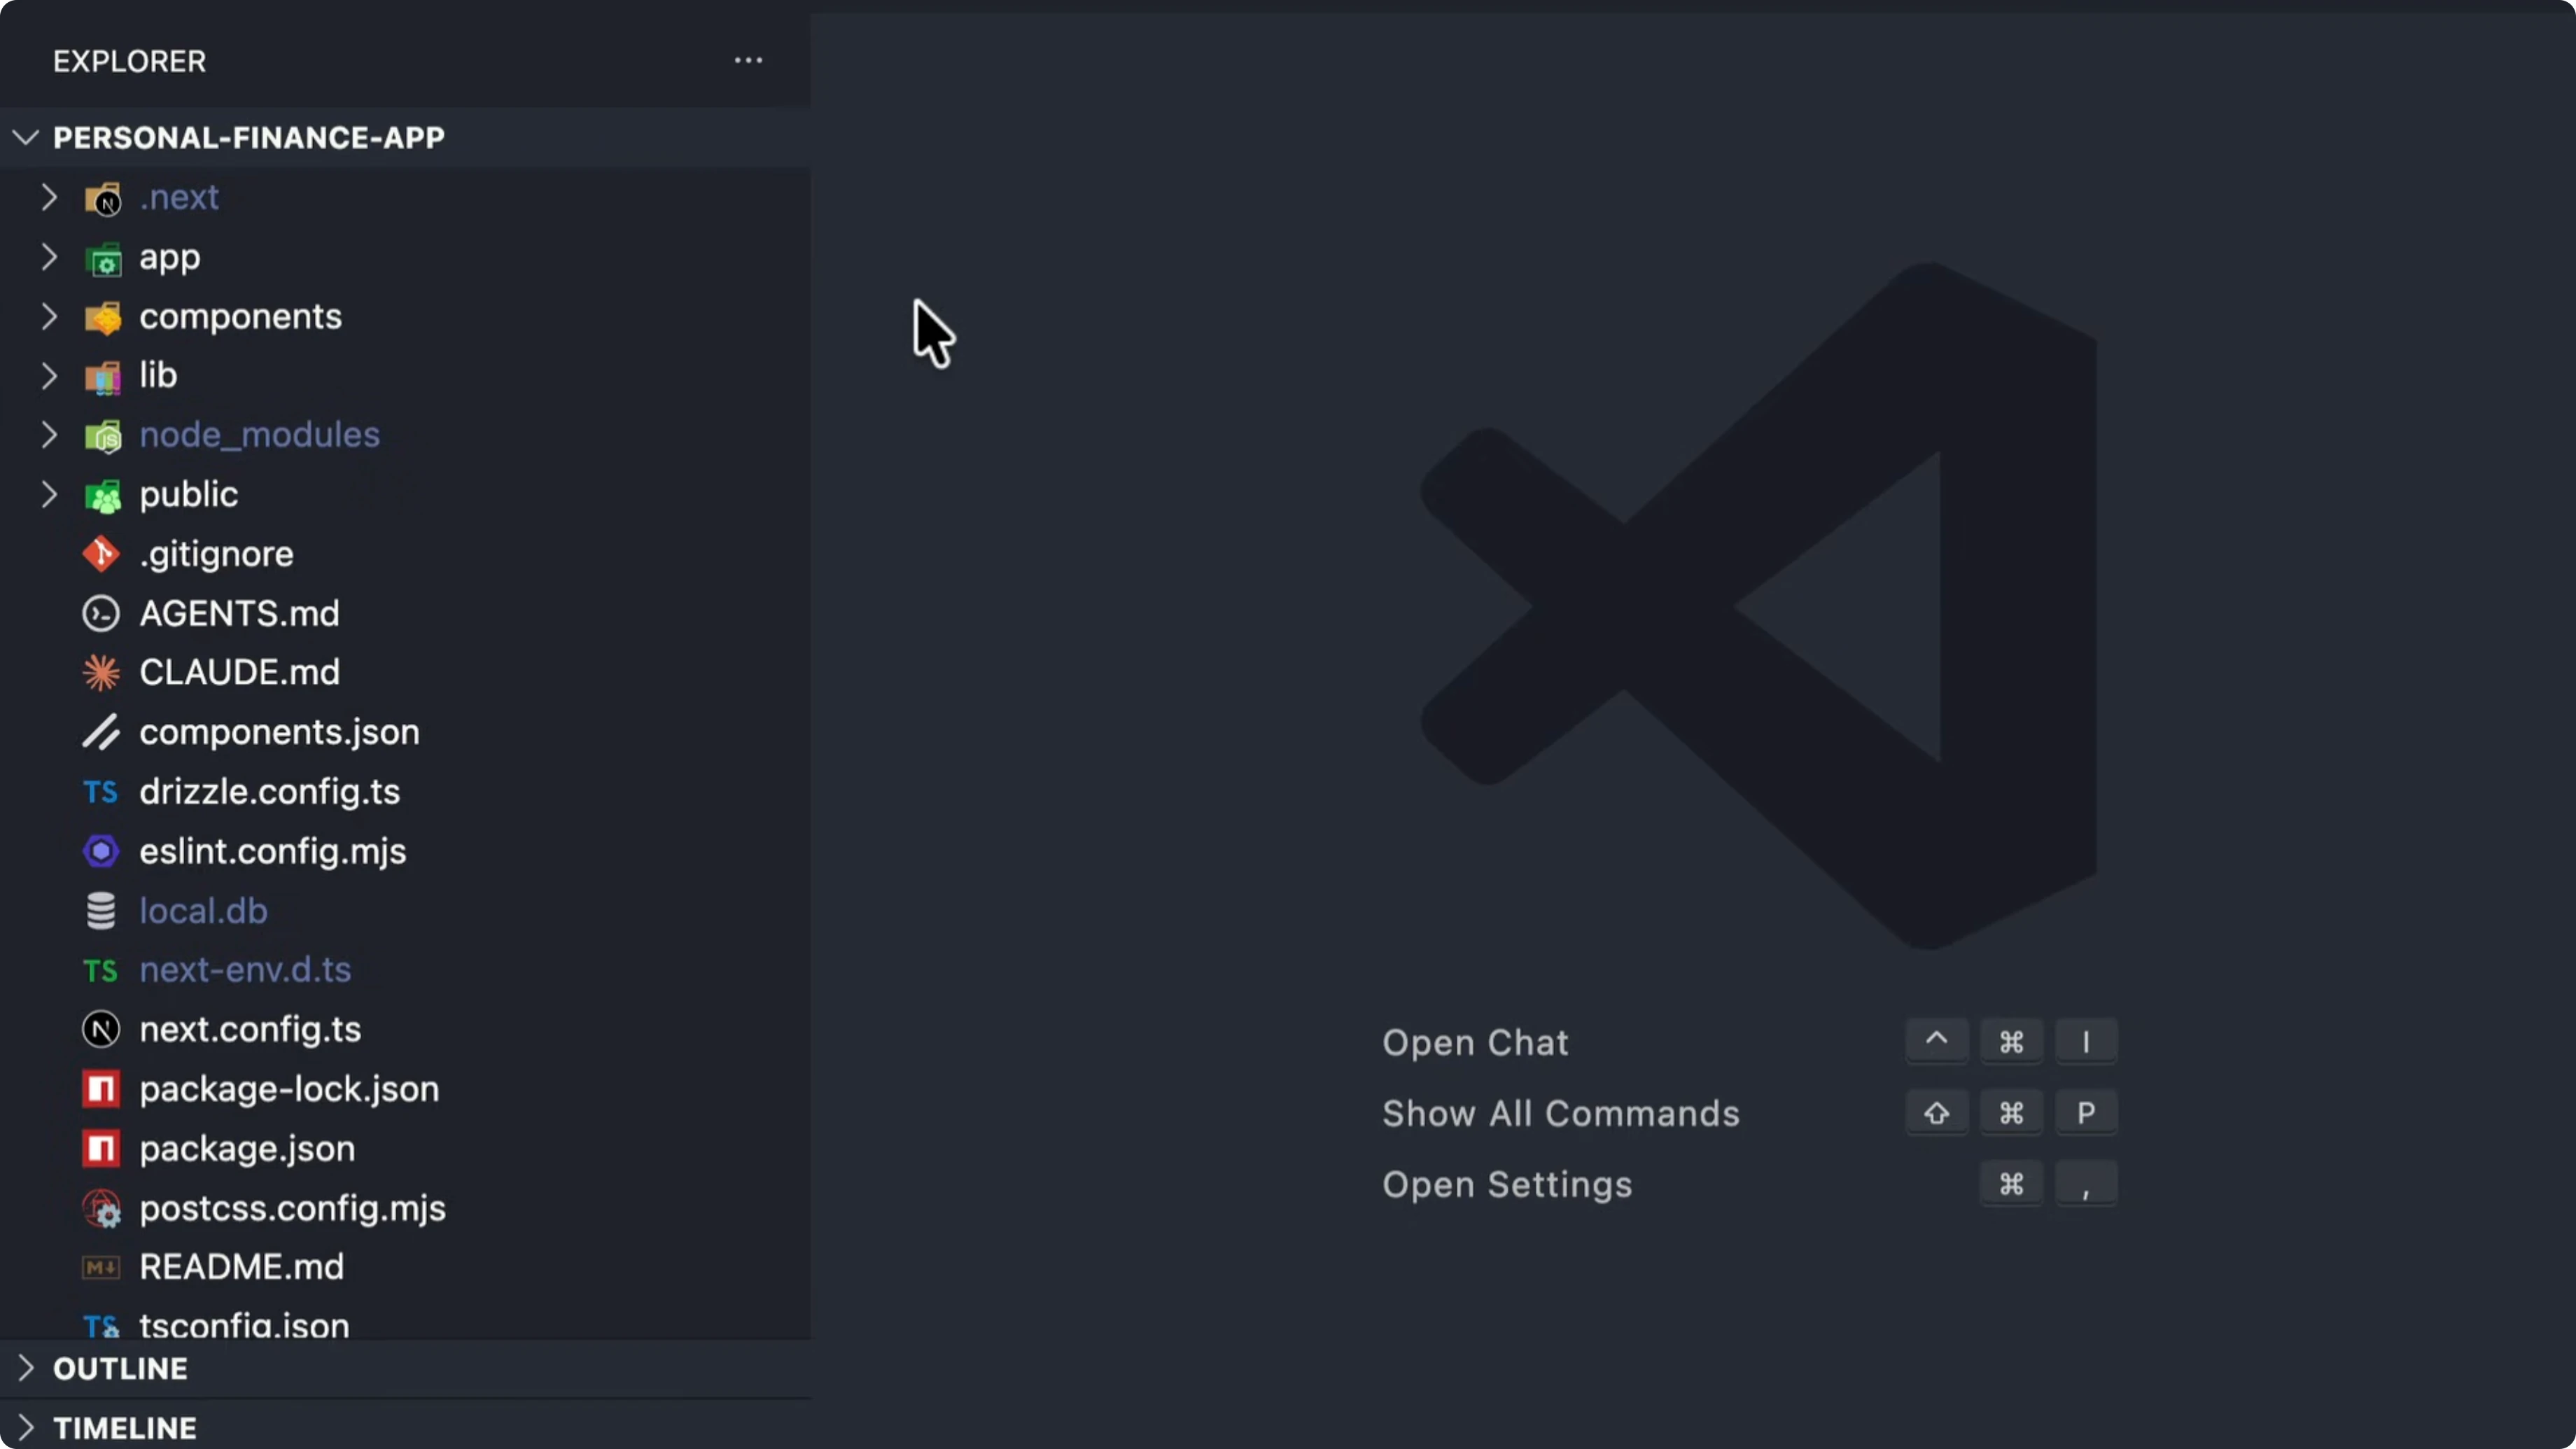Click the shadcn icon beside components.json

(x=101, y=732)
